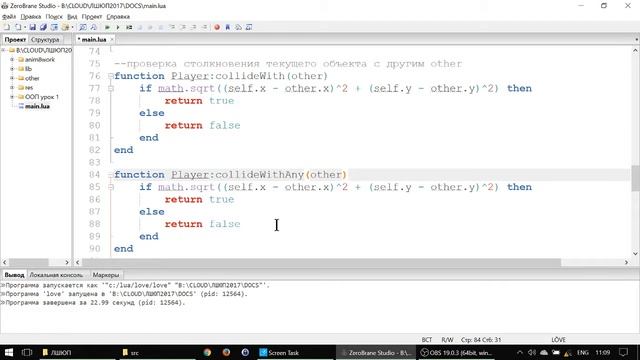Switch to the Структура tab
Image resolution: width=640 pixels, height=360 pixels.
[45, 40]
